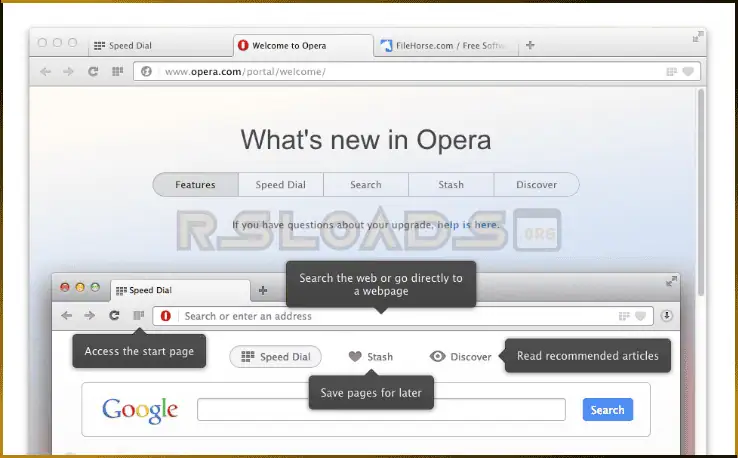Image resolution: width=738 pixels, height=458 pixels.
Task: Click "Search the web or go directly" tooltip
Action: pyautogui.click(x=381, y=284)
